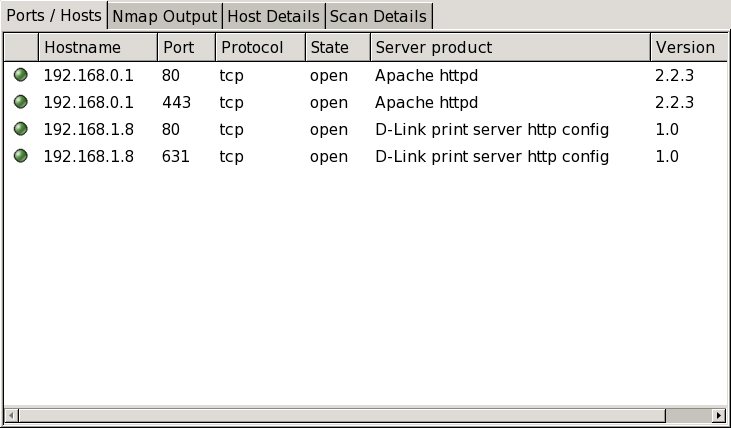Sort by the Port column header
Viewport: 731px width, 428px height.
coord(185,47)
